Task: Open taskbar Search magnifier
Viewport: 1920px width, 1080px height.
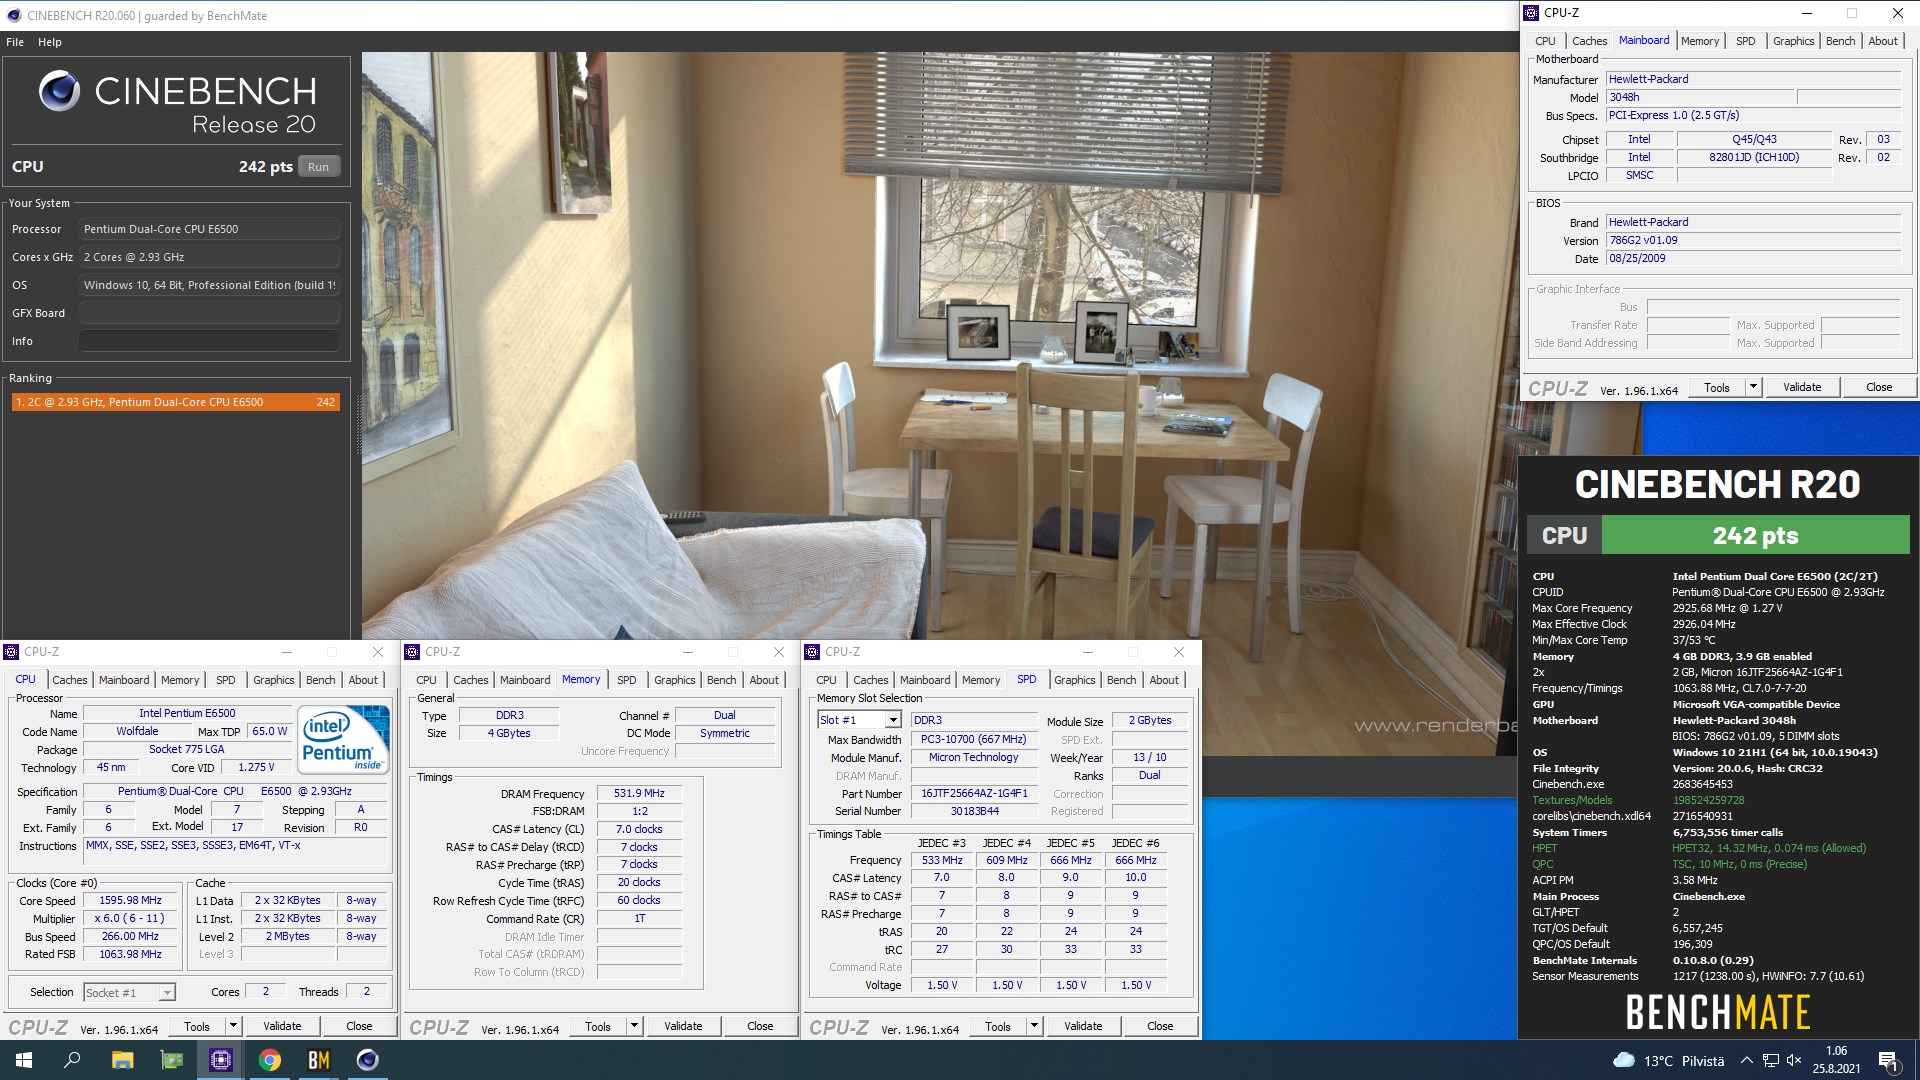Action: tap(72, 1060)
